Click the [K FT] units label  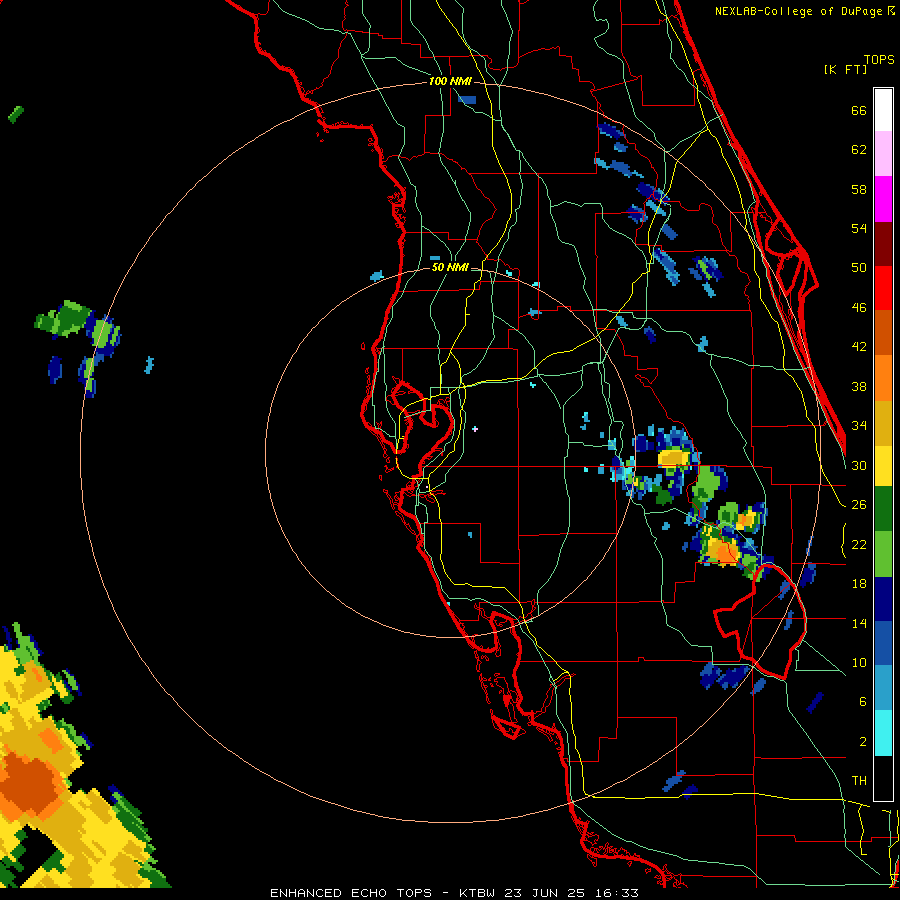(846, 69)
